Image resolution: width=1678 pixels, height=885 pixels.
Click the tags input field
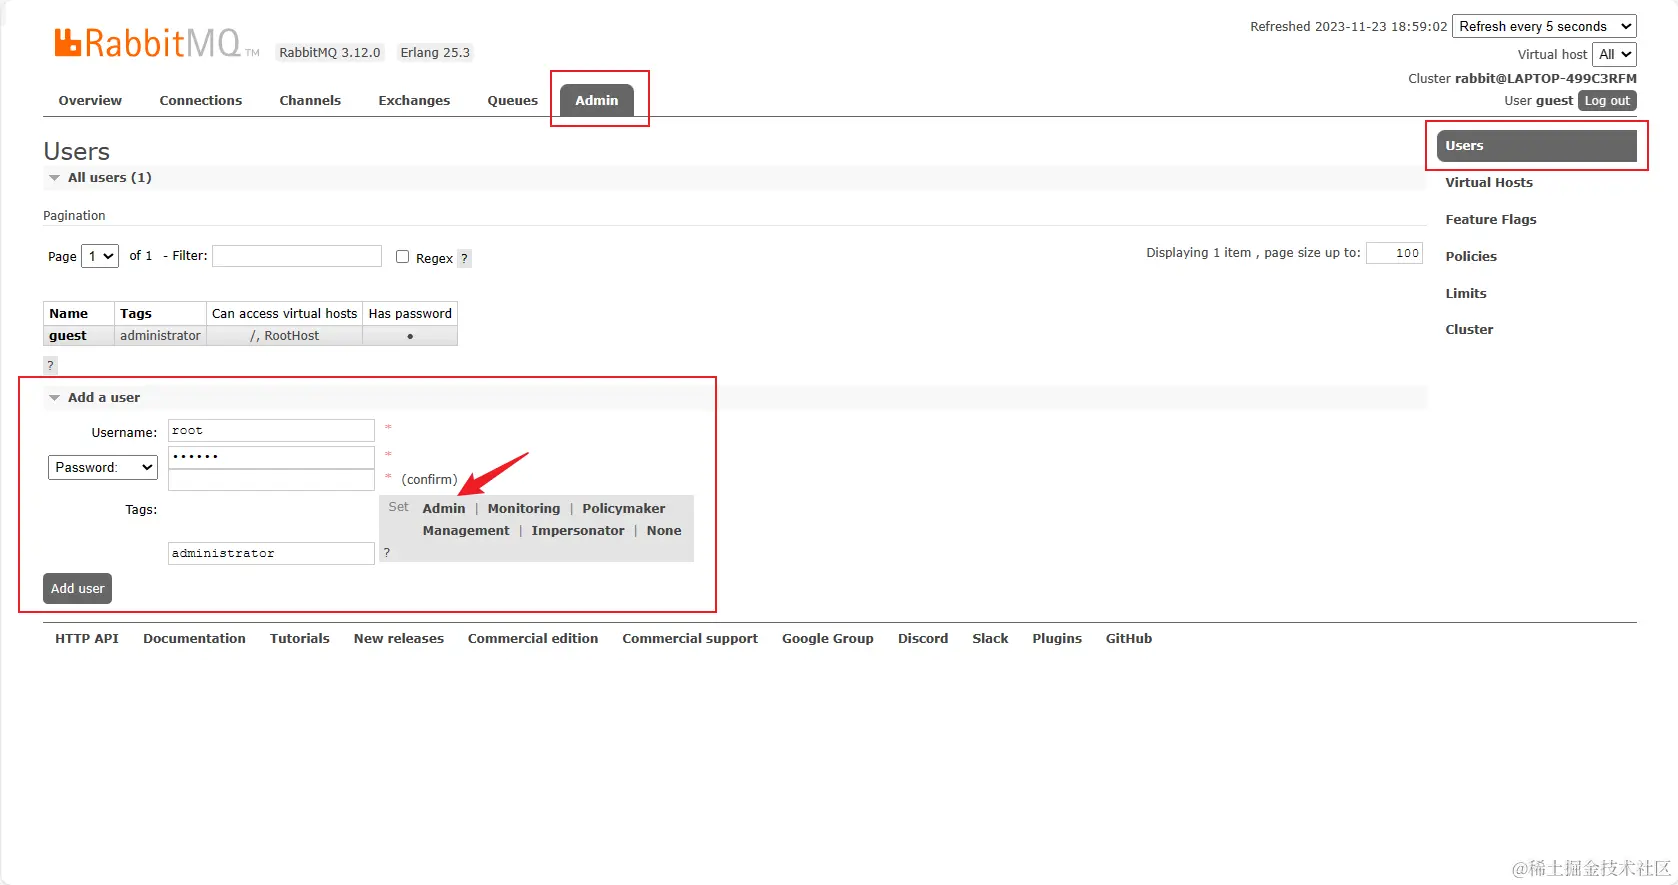tap(271, 553)
